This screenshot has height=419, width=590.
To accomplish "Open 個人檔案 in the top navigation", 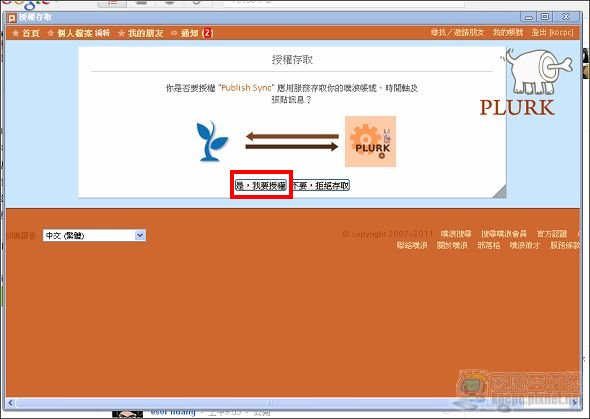I will coord(75,33).
